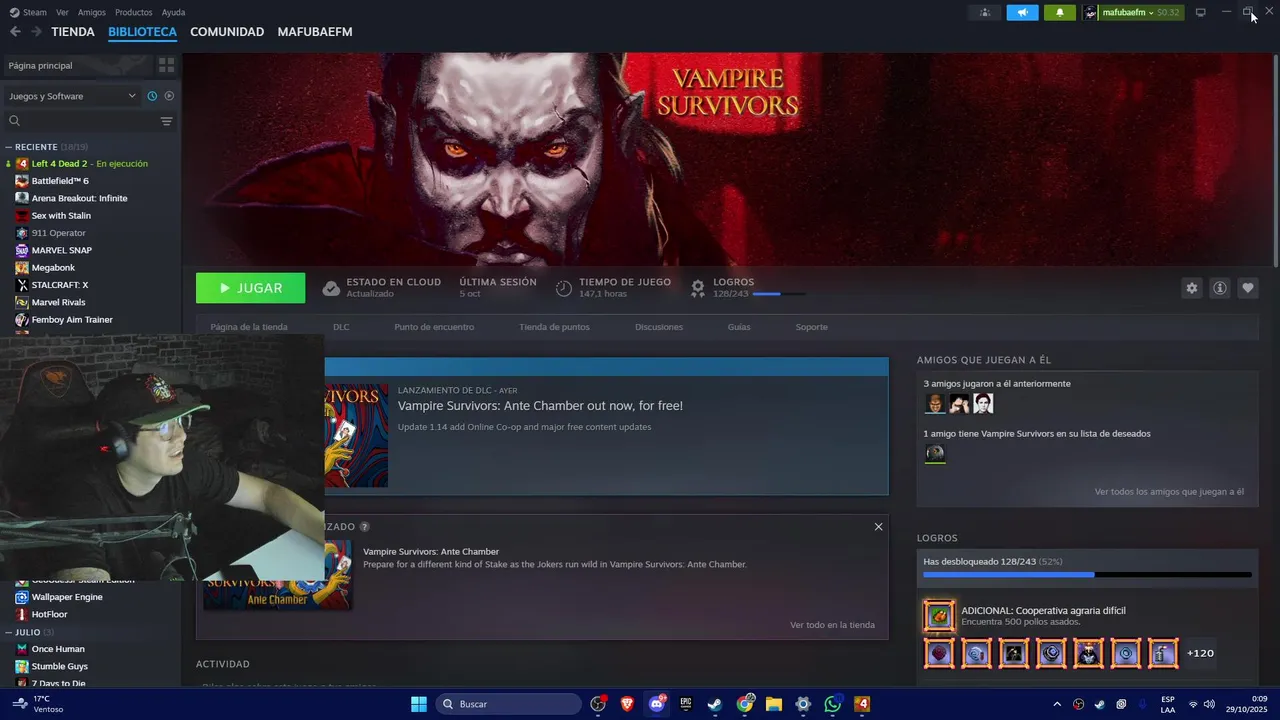Add Vampire Survivors to favorites heart icon

[1247, 288]
